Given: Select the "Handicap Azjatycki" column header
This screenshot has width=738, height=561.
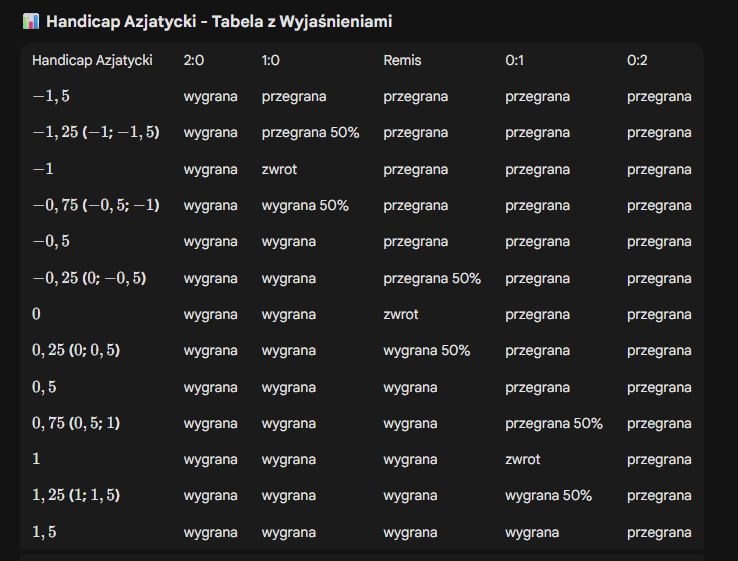Looking at the screenshot, I should click(92, 60).
